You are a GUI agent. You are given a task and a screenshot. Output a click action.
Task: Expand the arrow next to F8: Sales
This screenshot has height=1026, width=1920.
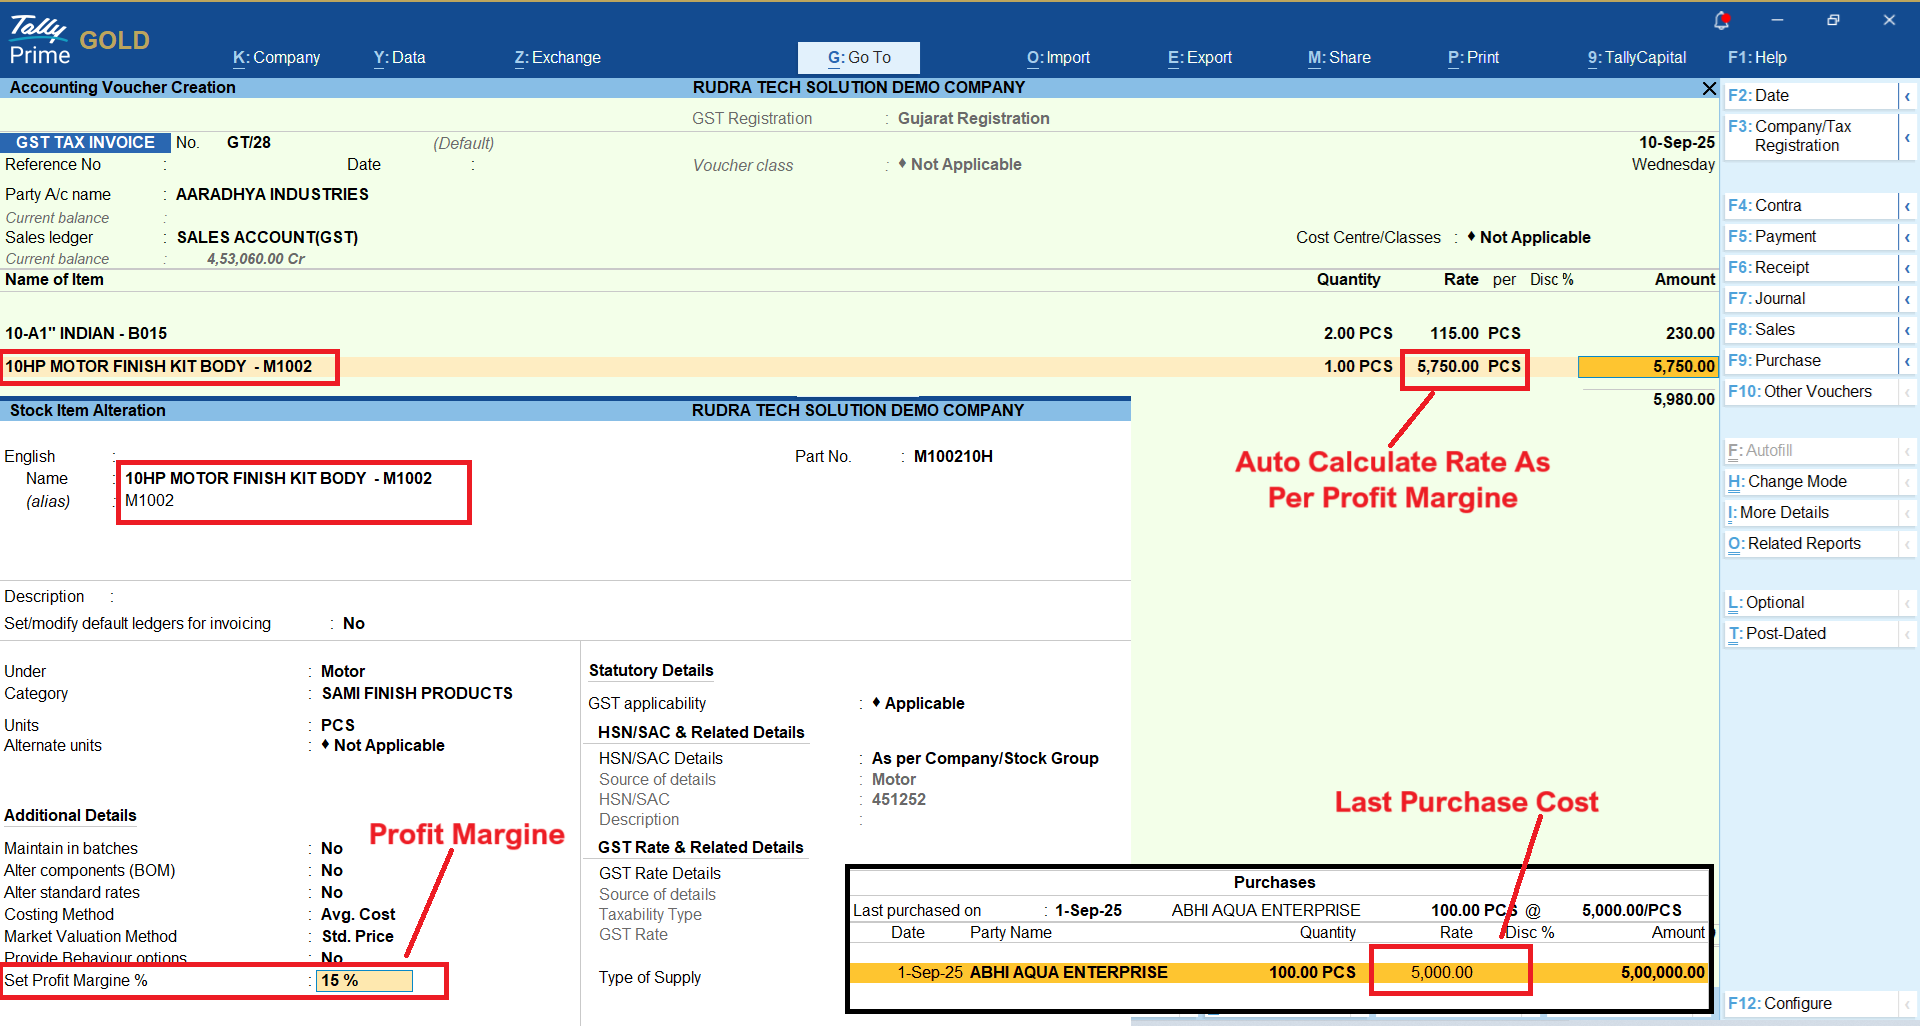coord(1907,330)
